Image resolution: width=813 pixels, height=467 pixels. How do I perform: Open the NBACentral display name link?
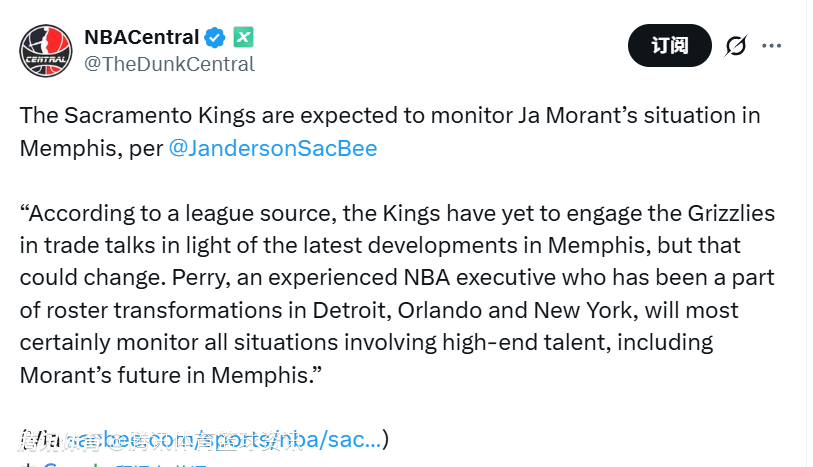click(141, 38)
